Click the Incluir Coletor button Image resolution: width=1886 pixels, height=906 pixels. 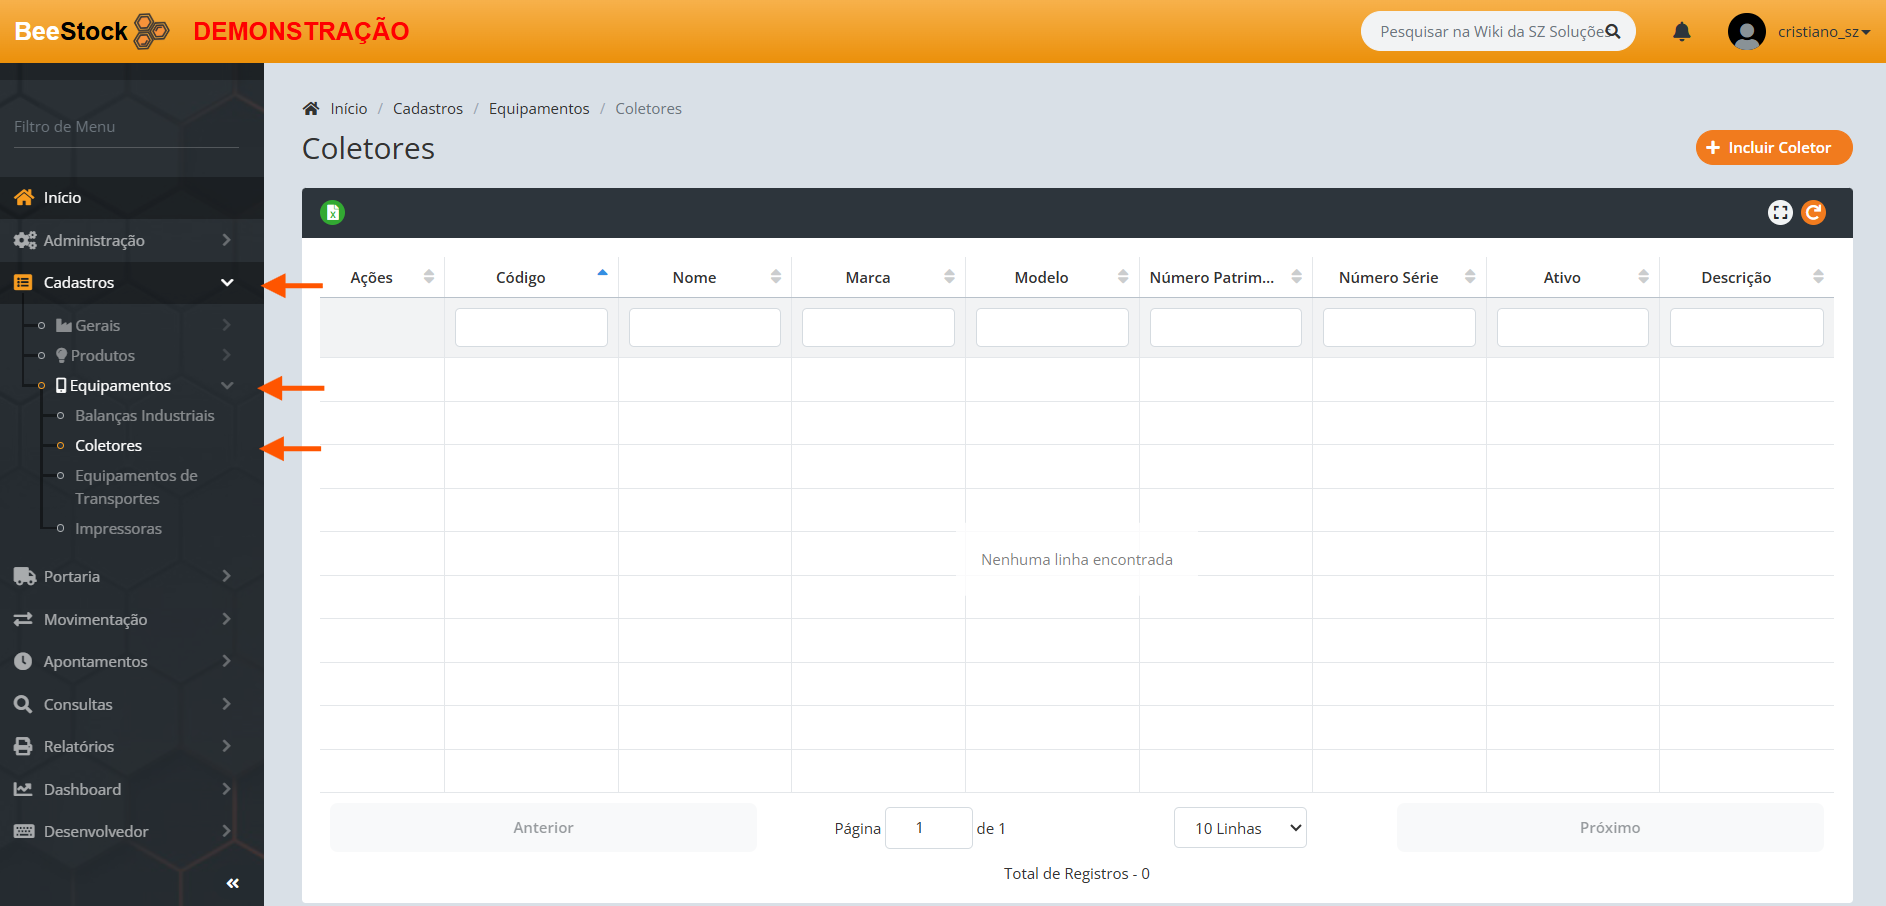[x=1773, y=148]
